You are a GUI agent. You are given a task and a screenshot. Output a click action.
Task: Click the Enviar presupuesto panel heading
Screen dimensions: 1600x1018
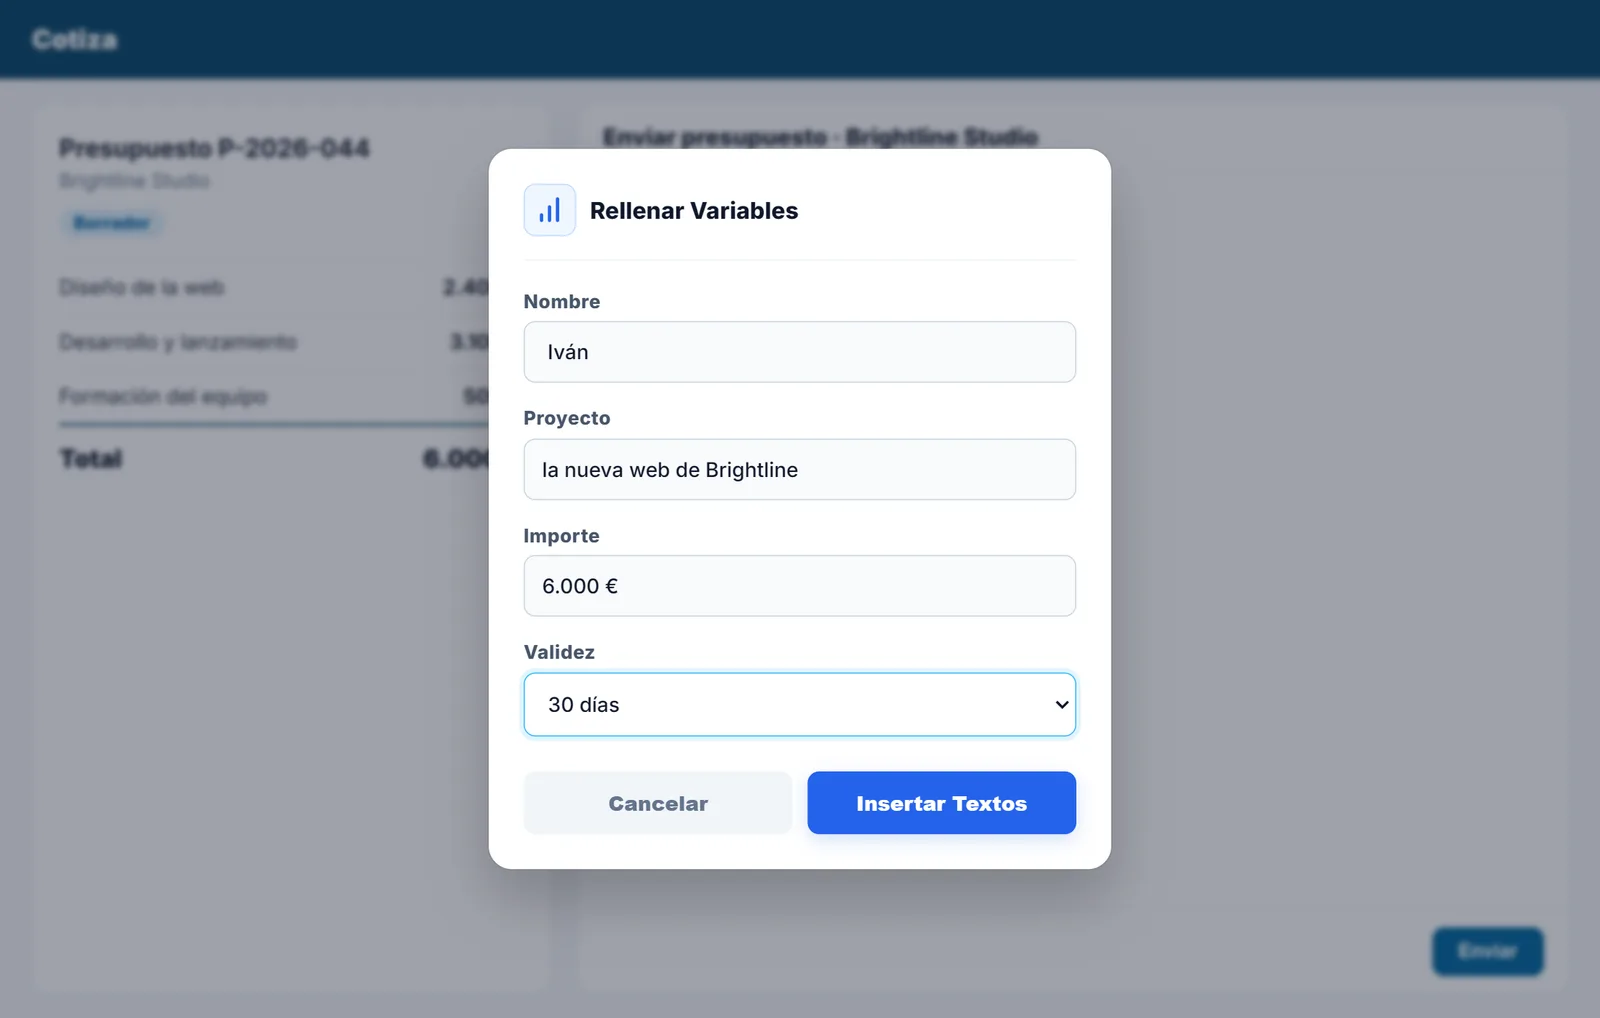tap(820, 137)
